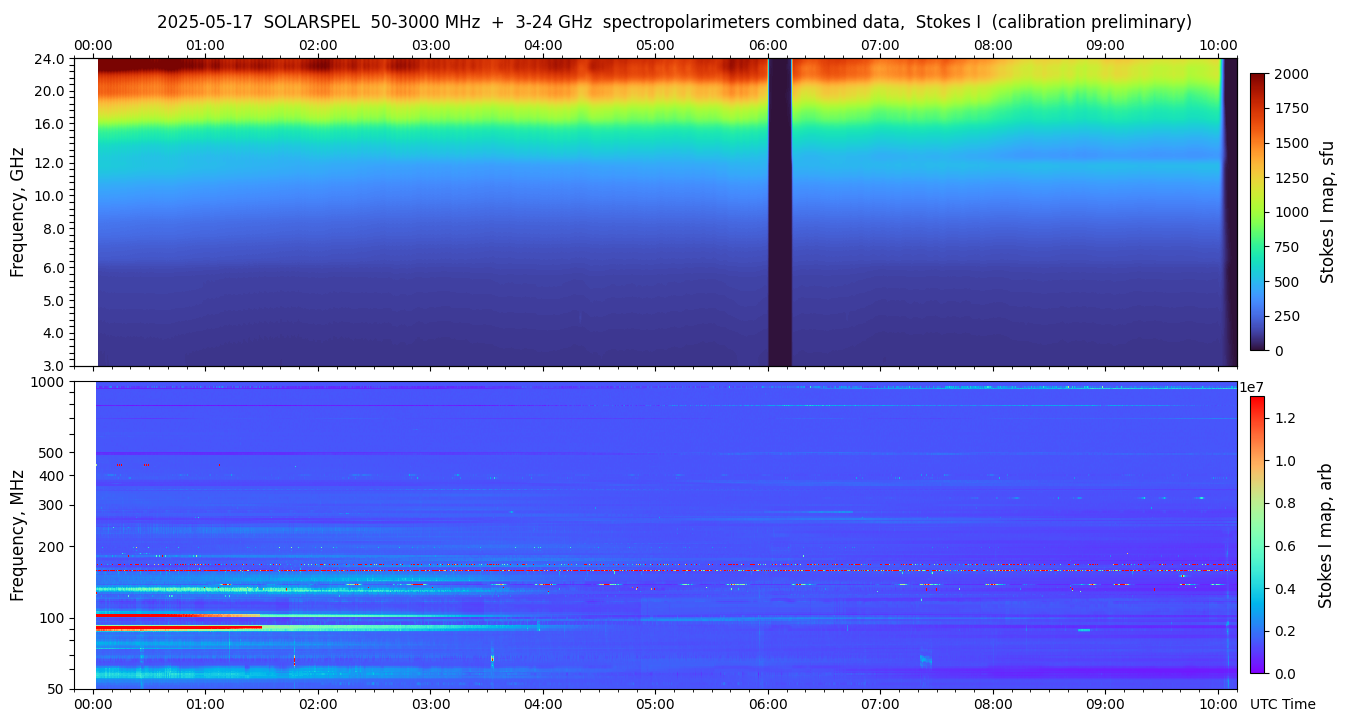The height and width of the screenshot is (725, 1350).
Task: Click the 16.0 GHz frequency tick label
Action: pos(51,125)
